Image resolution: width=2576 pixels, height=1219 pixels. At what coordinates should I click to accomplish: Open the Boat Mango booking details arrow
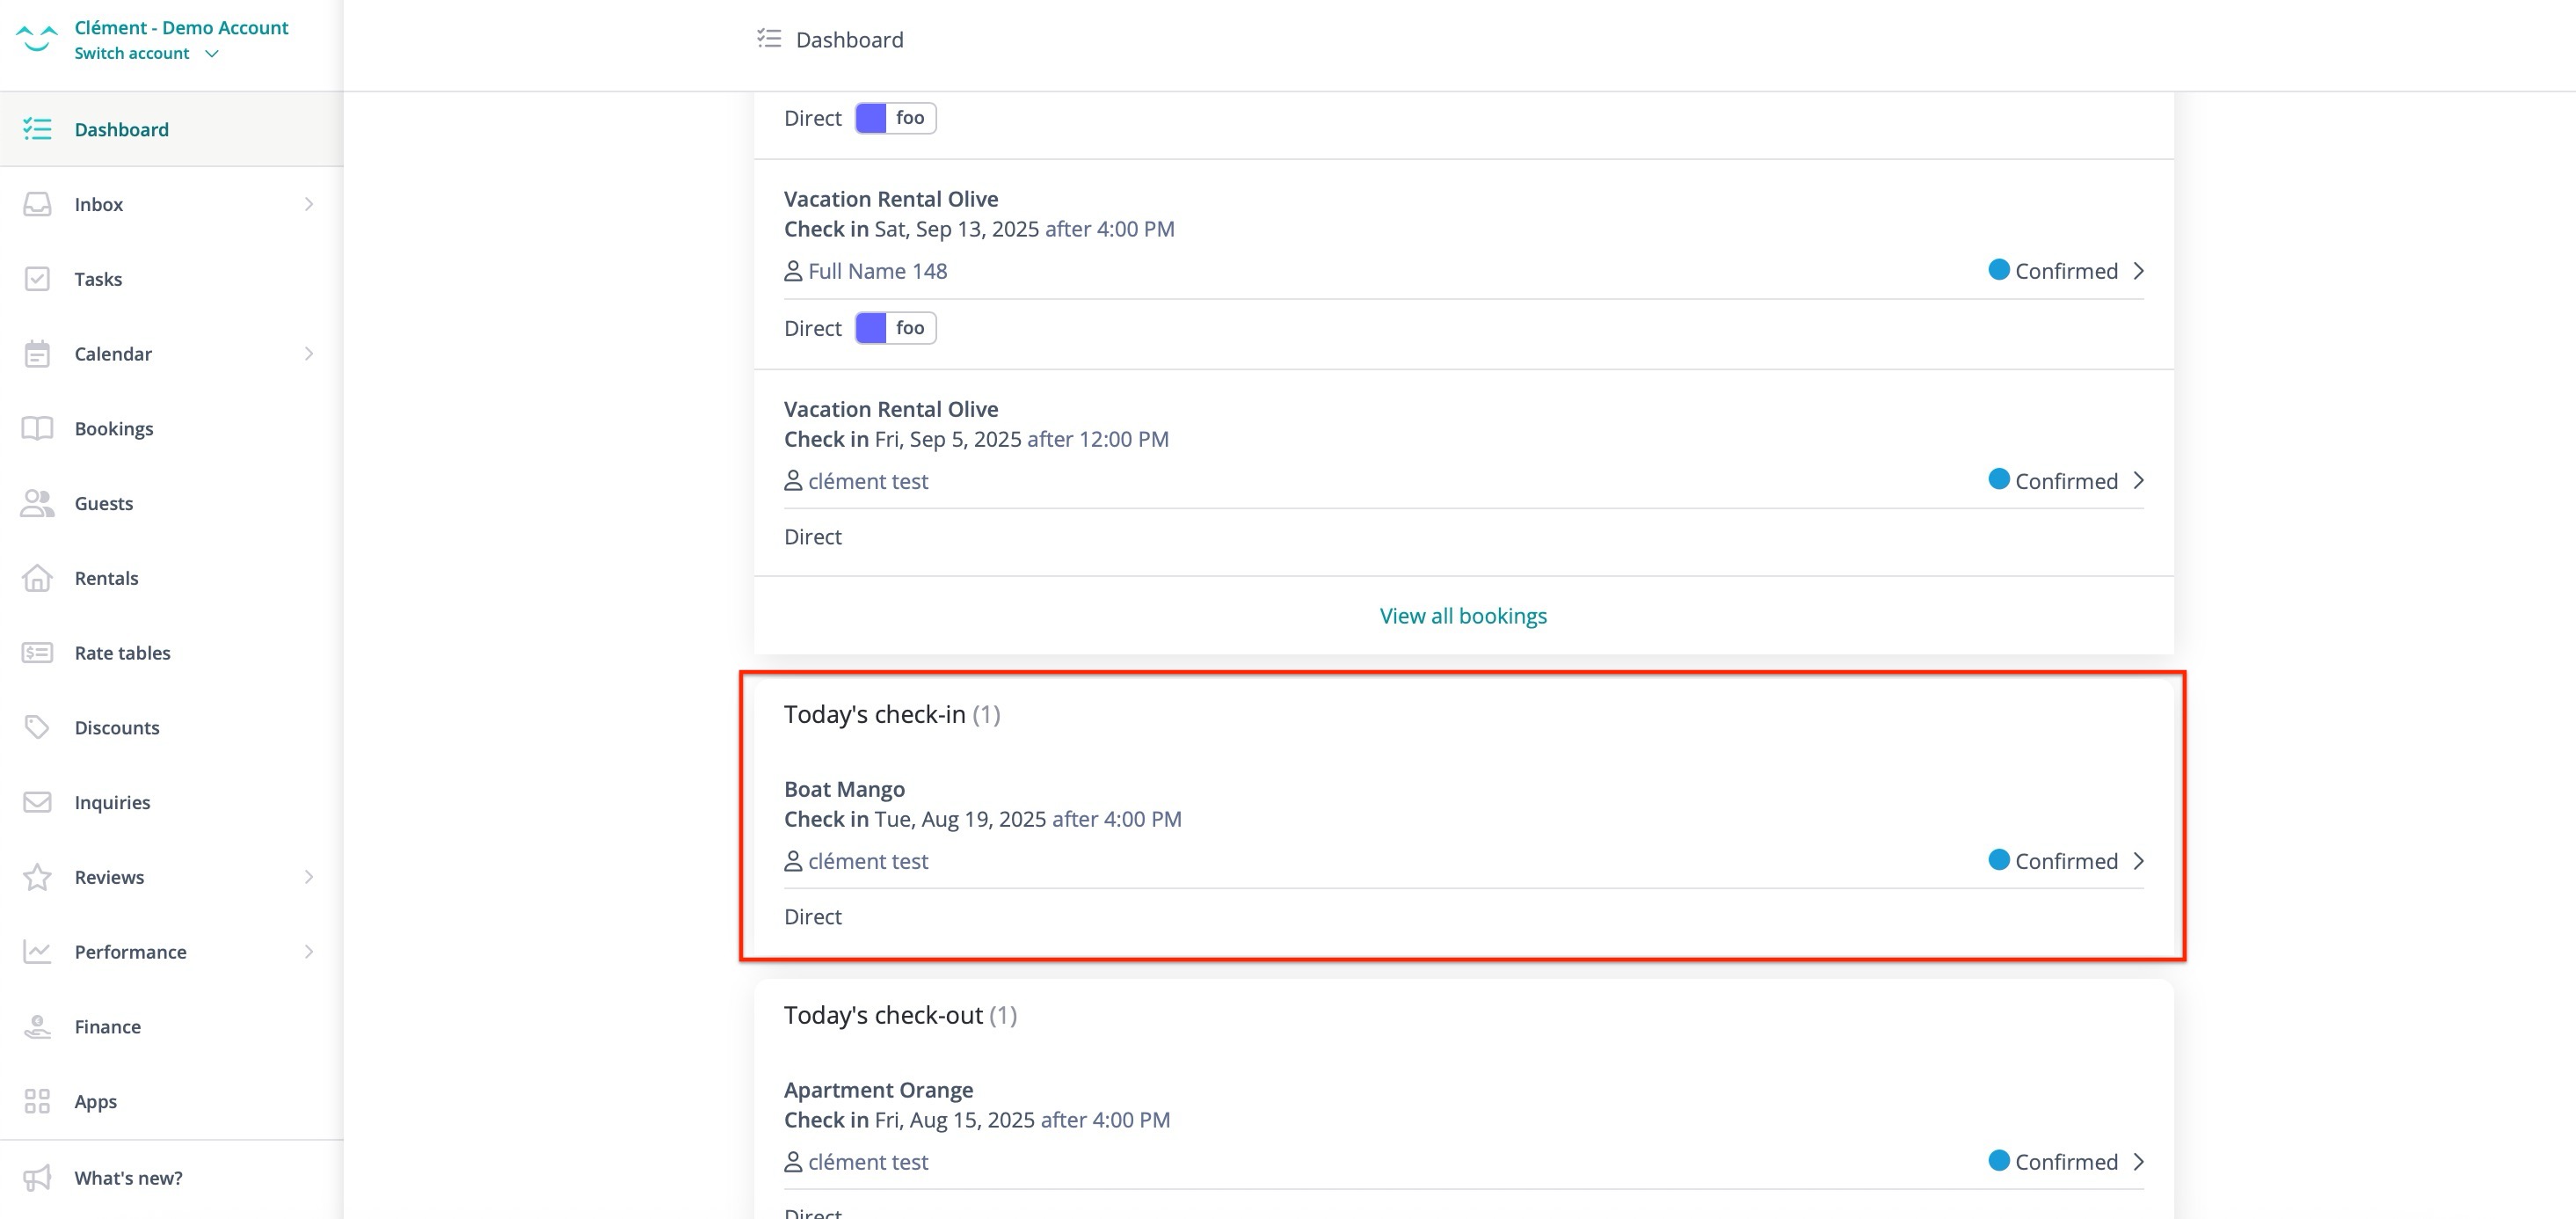click(2140, 860)
